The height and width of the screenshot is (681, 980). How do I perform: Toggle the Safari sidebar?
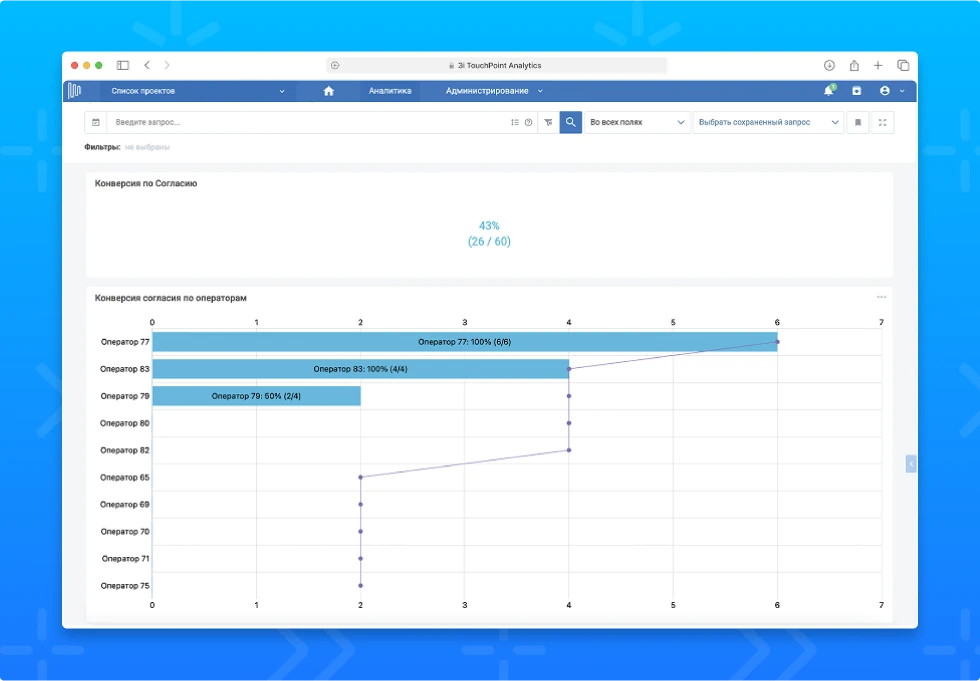(x=123, y=65)
